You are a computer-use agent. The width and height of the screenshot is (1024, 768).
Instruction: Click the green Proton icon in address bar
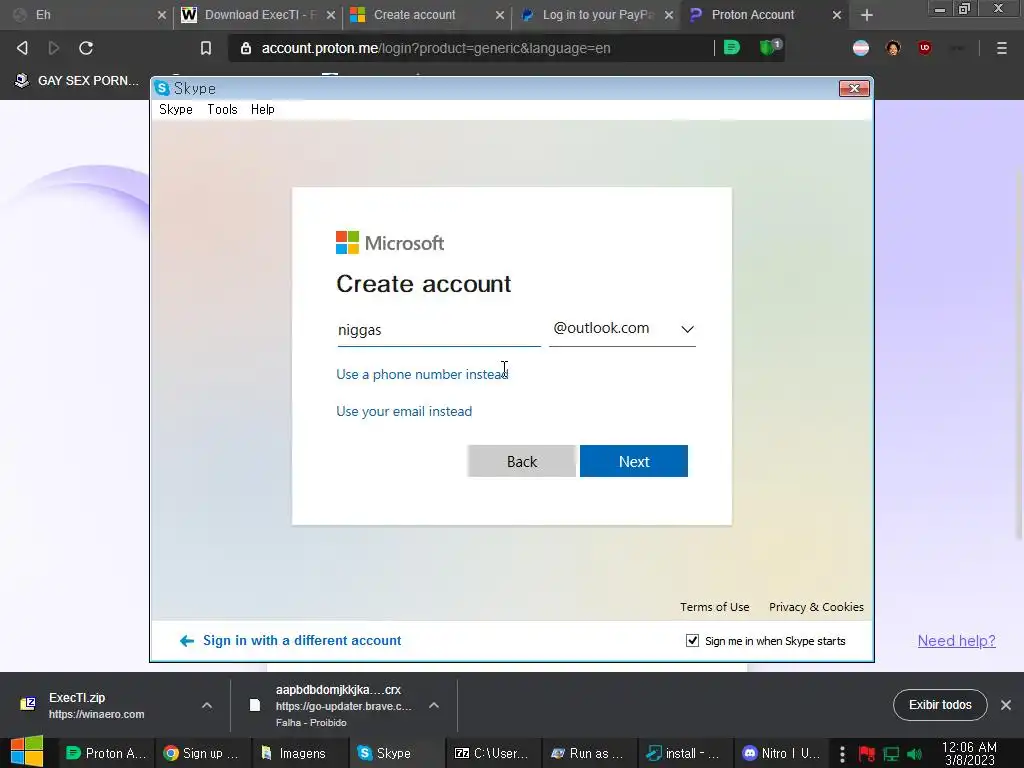pos(732,48)
